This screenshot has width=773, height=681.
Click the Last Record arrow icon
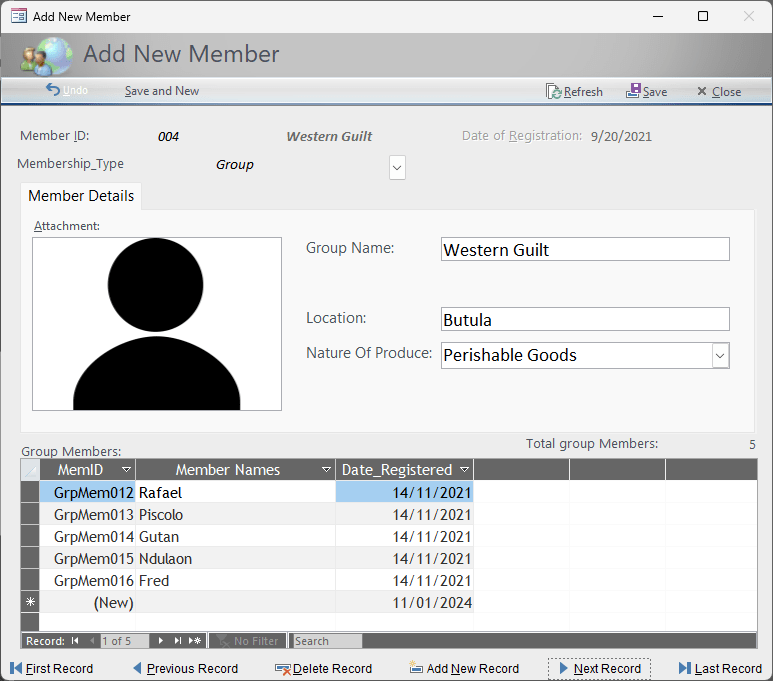click(x=685, y=668)
